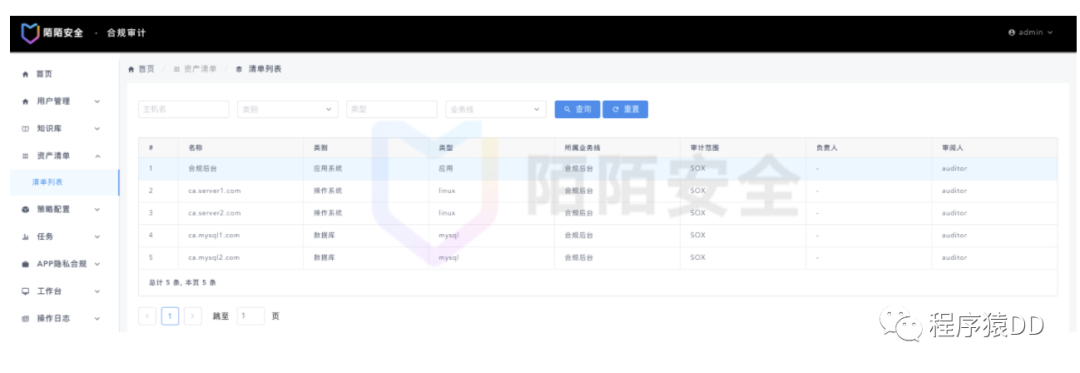Click the 审阅人 column header

pos(953,148)
